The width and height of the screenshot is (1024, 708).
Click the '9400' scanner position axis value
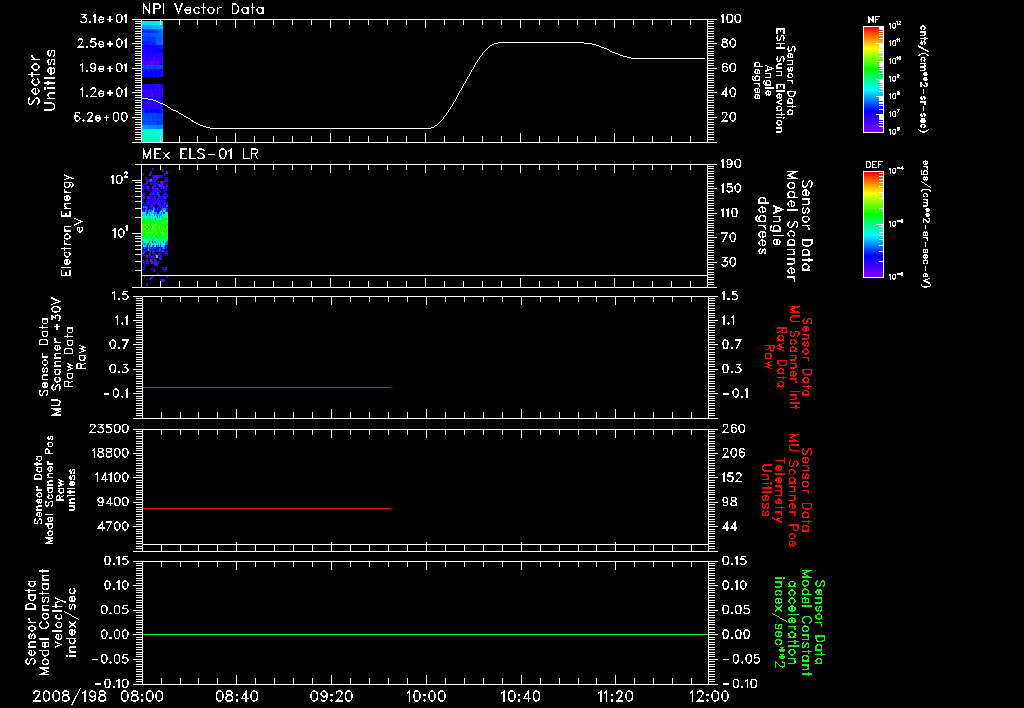112,502
